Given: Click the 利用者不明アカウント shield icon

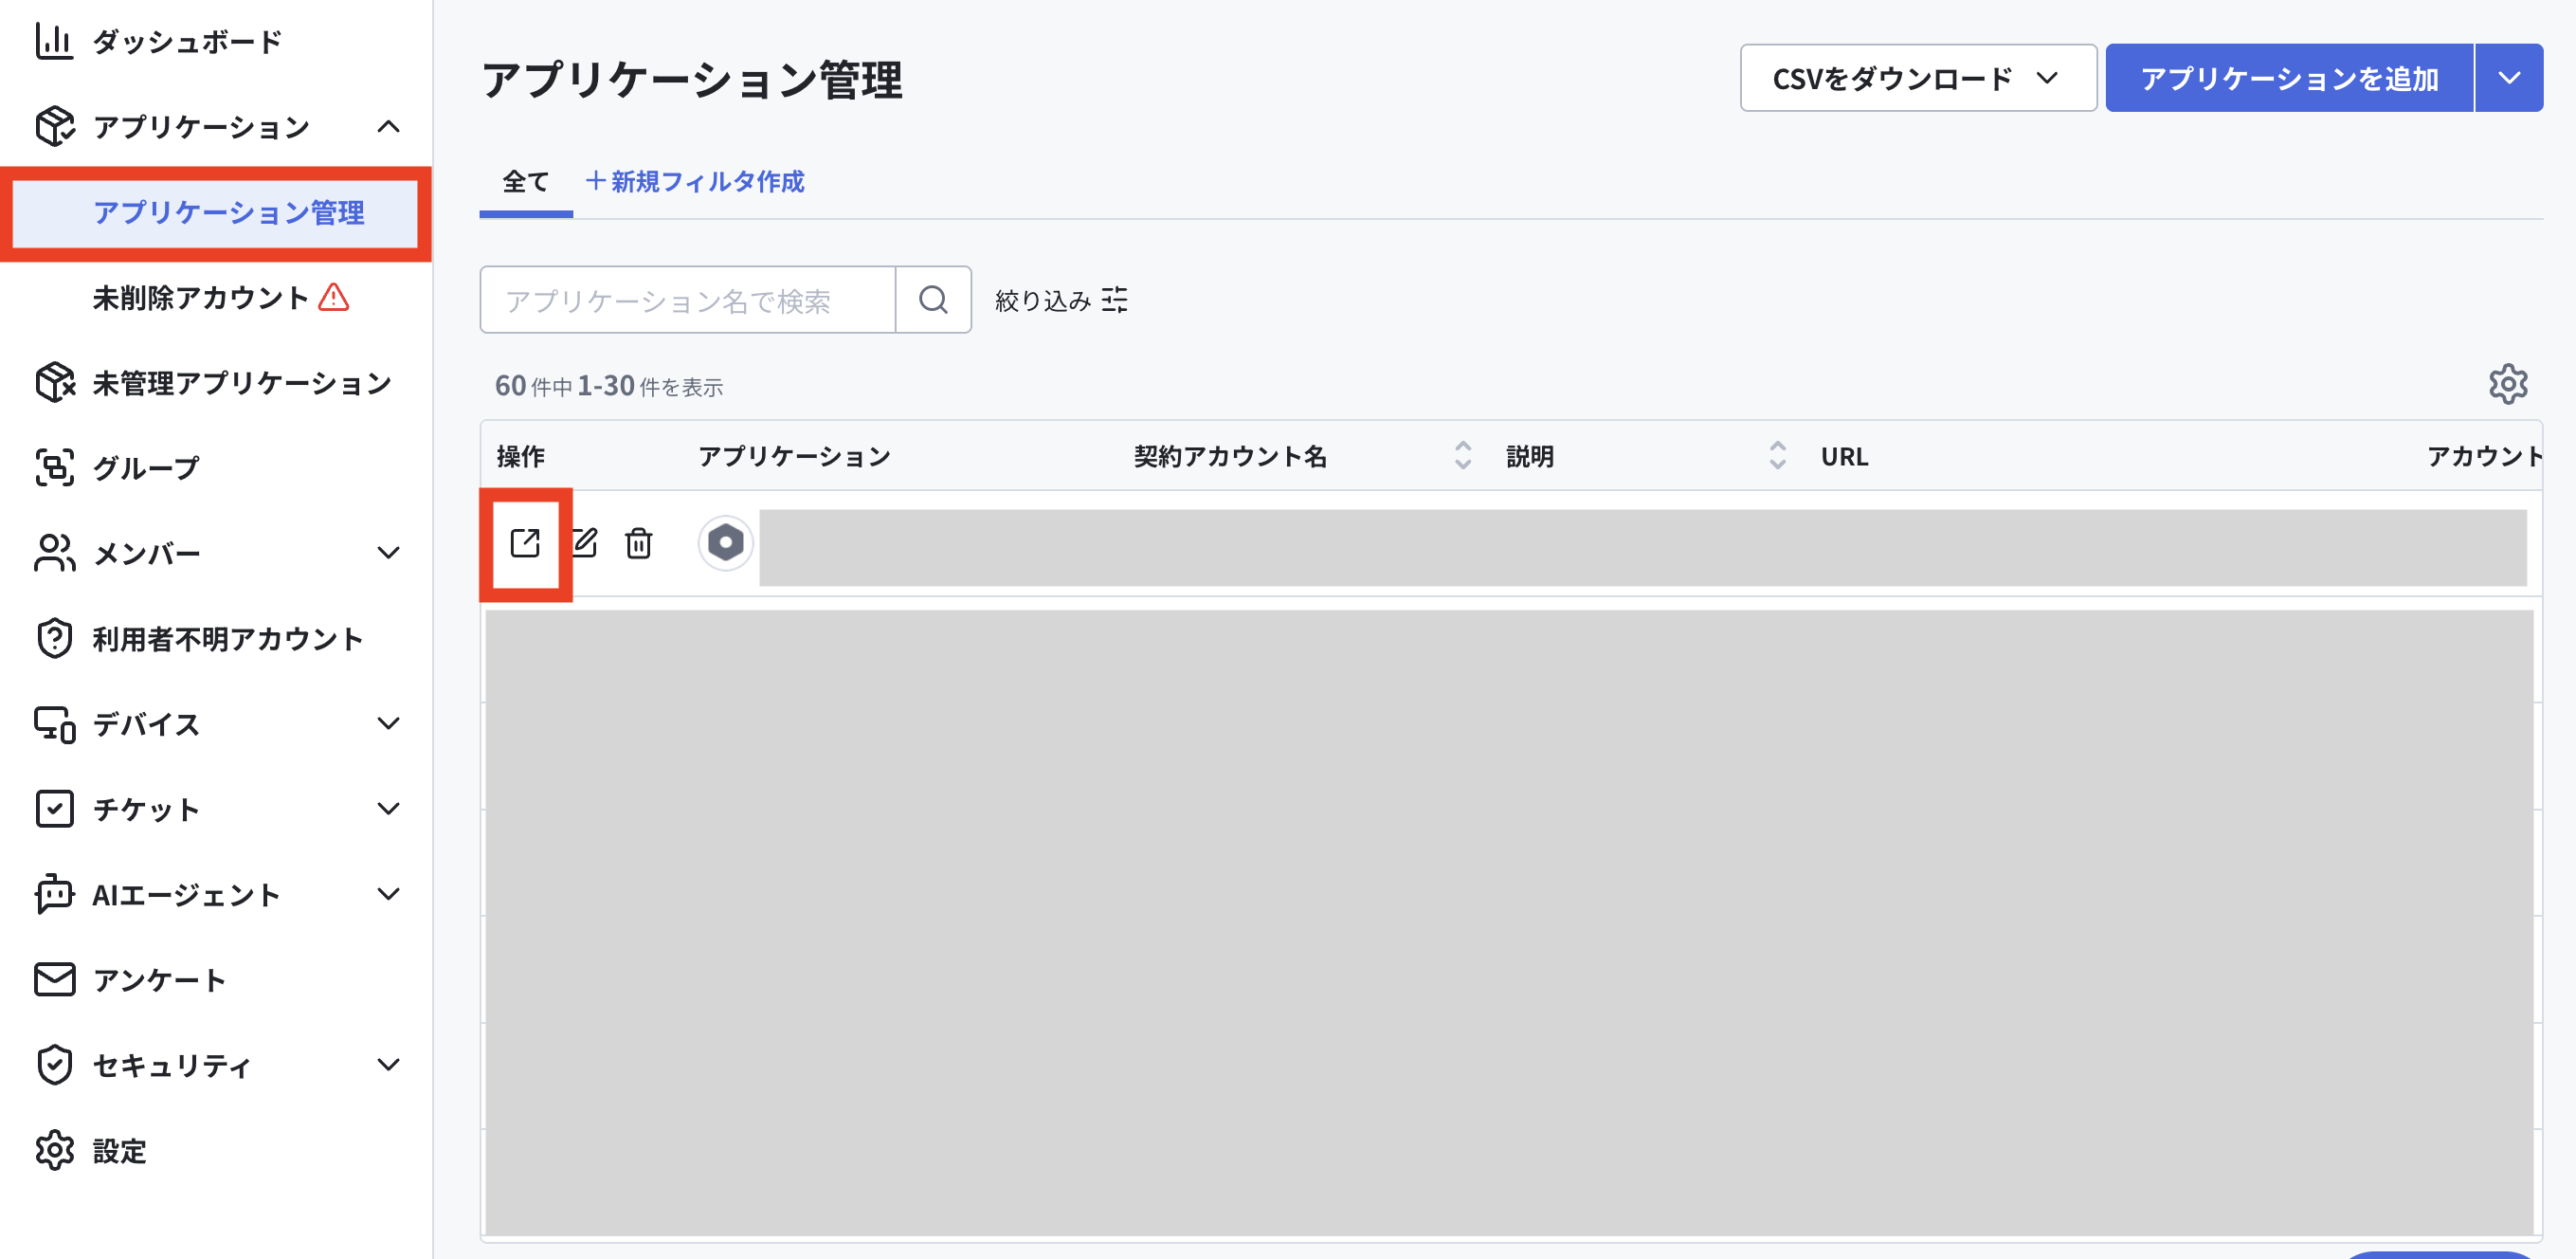Looking at the screenshot, I should 54,639.
